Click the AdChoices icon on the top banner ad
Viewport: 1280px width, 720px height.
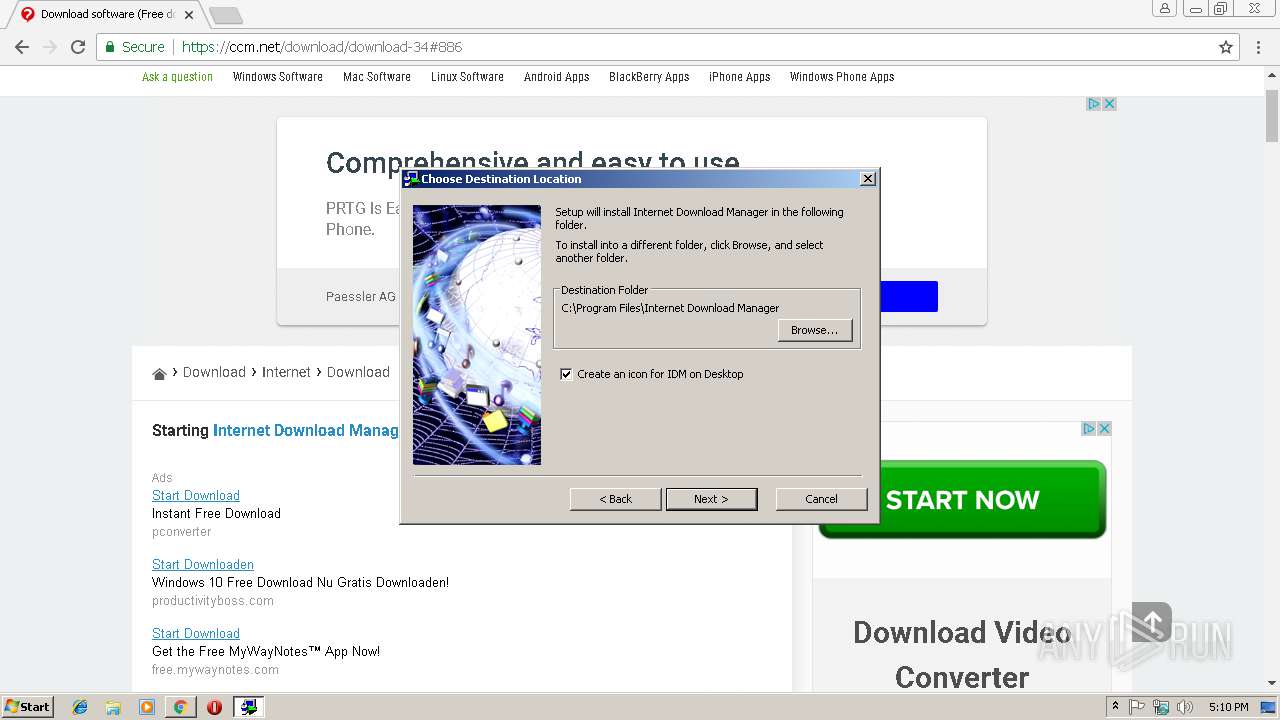pyautogui.click(x=1094, y=104)
